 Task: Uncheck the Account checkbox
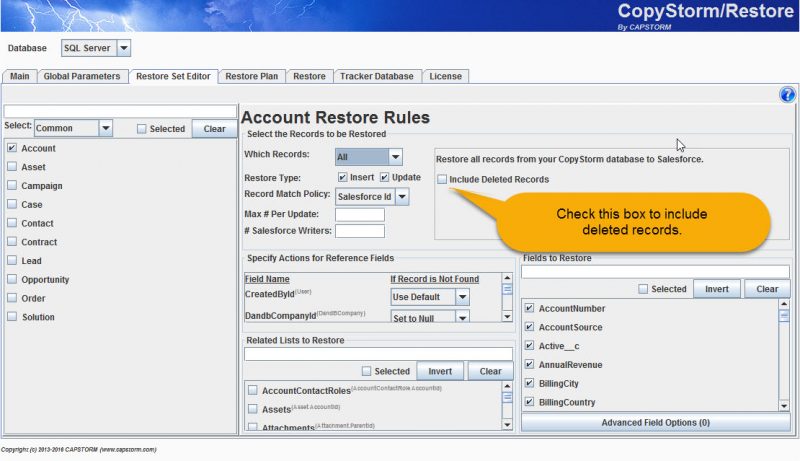[x=12, y=148]
